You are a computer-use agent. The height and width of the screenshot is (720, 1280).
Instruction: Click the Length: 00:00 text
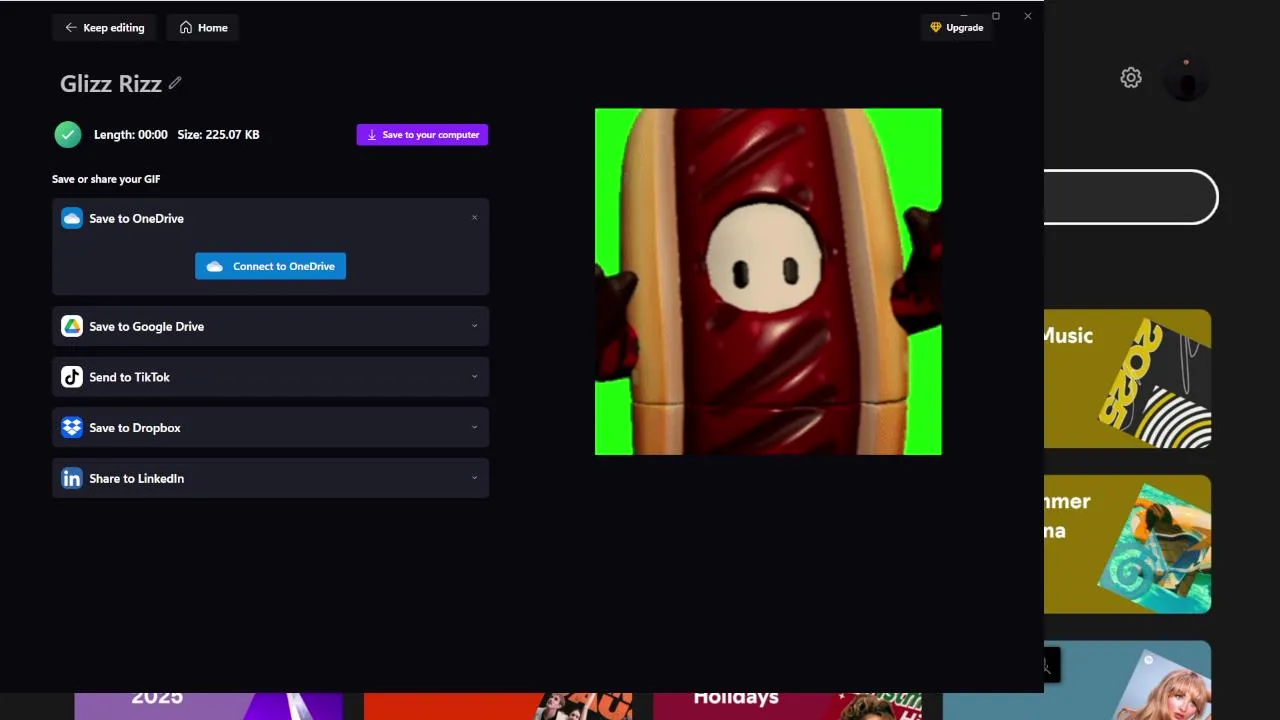coord(131,135)
